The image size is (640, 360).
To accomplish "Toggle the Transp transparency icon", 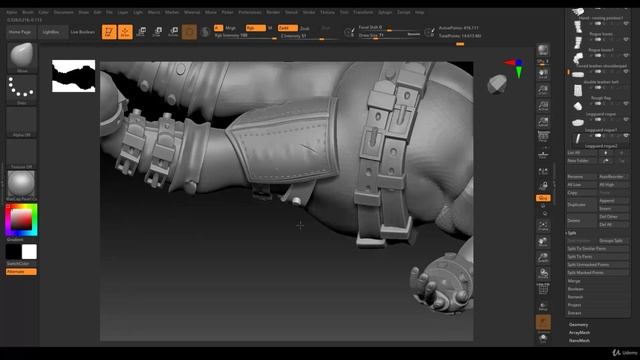I will 543,306.
